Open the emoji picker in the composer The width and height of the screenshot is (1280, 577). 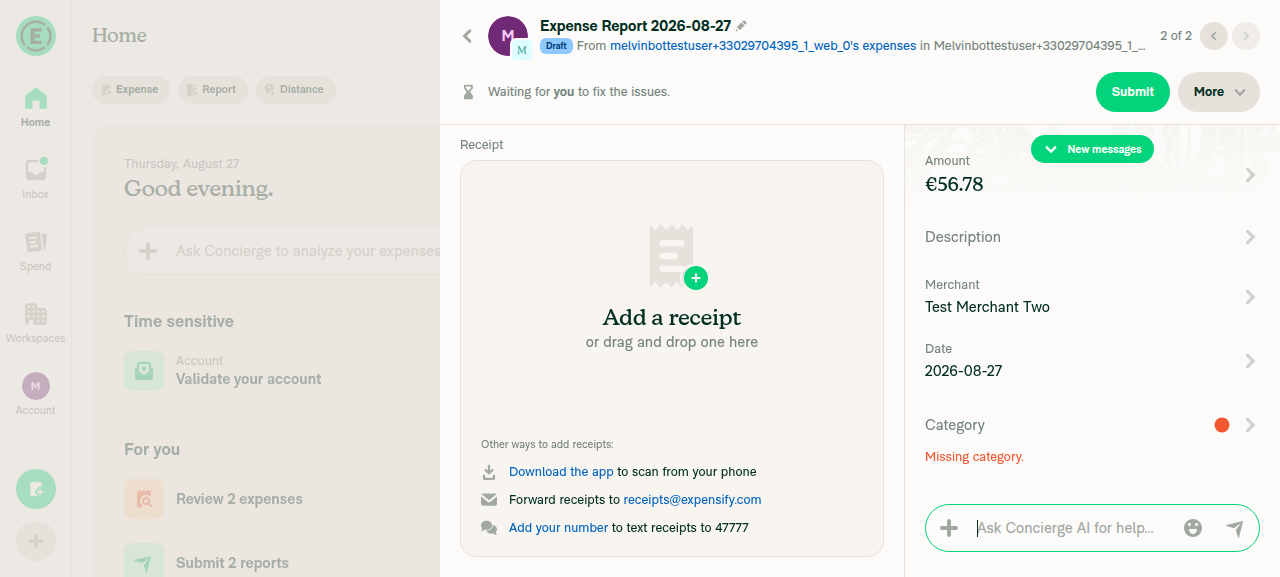(x=1192, y=528)
